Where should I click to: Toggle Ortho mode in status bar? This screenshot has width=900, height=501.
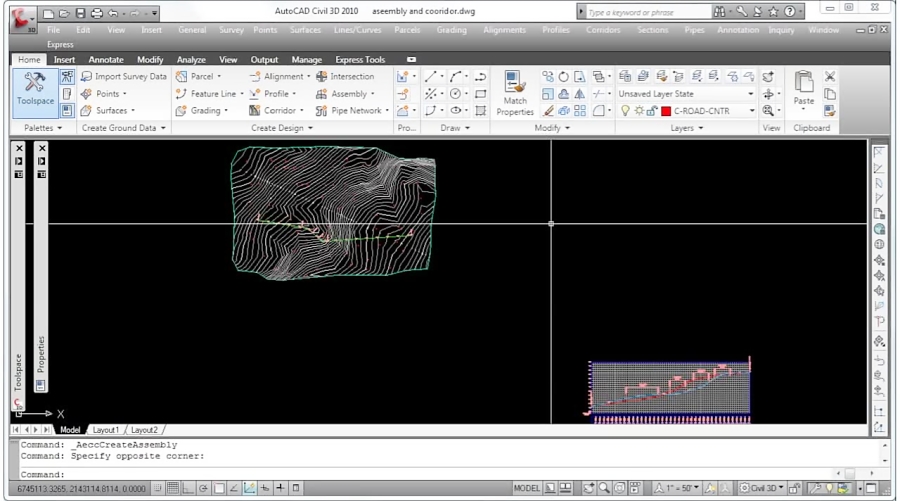click(188, 488)
